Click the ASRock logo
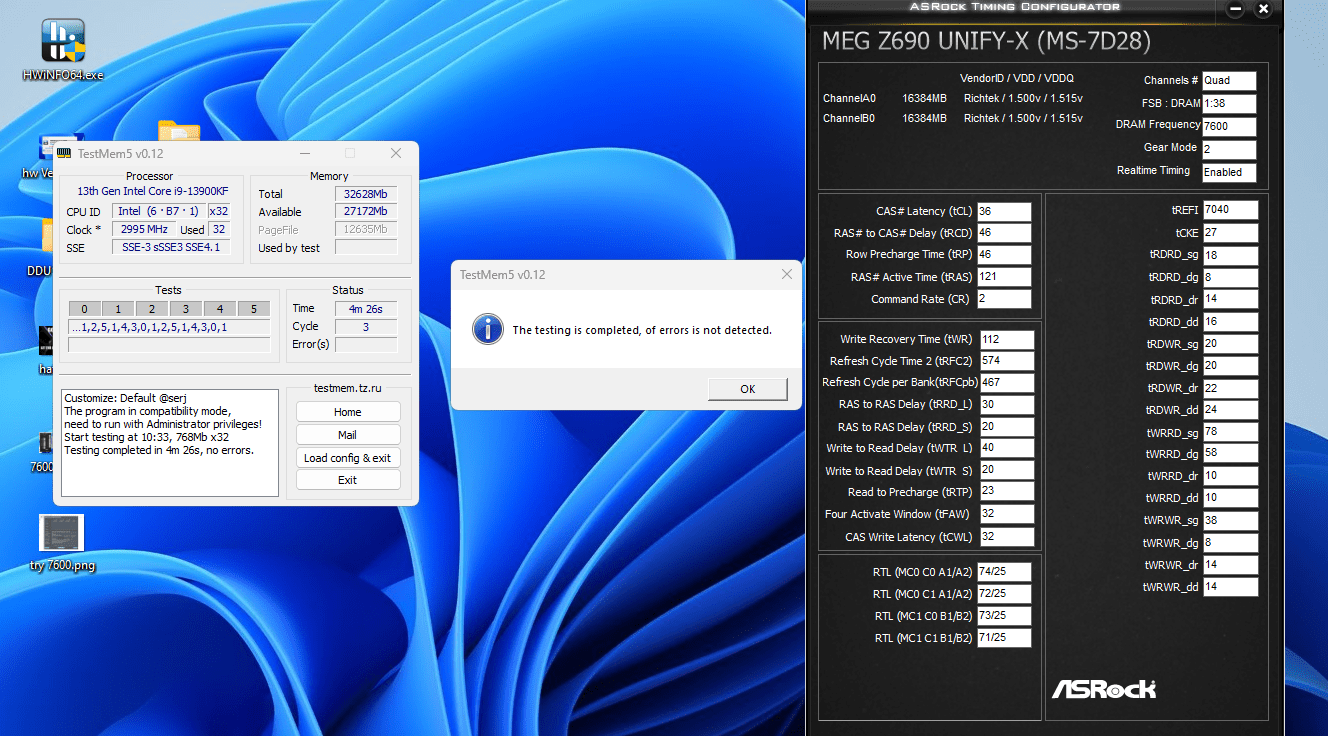 point(1103,688)
